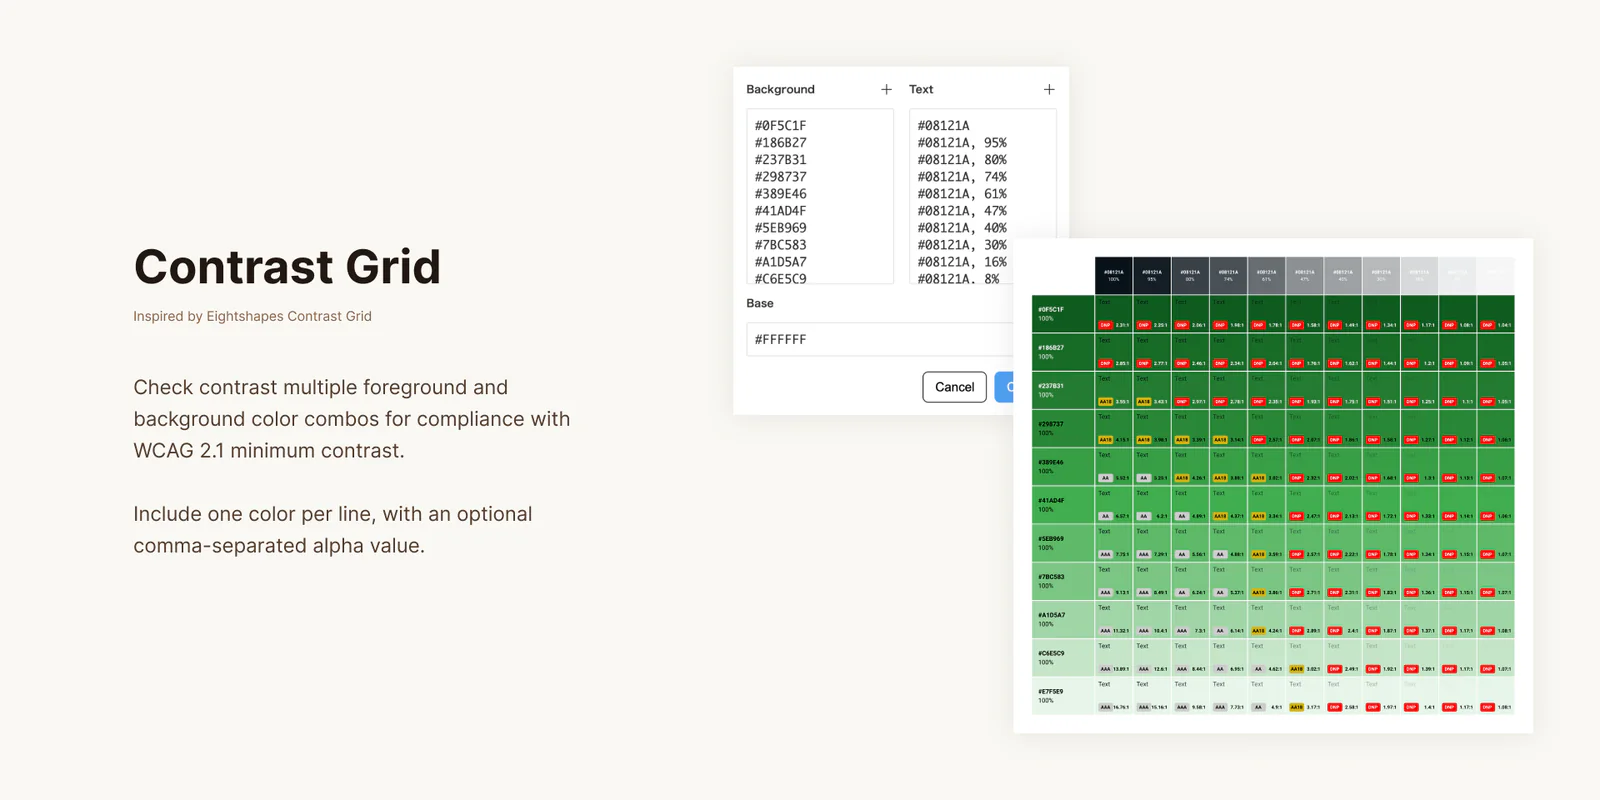Click the grid cell showing AA 6.57:1
The height and width of the screenshot is (800, 1600).
pos(1114,505)
